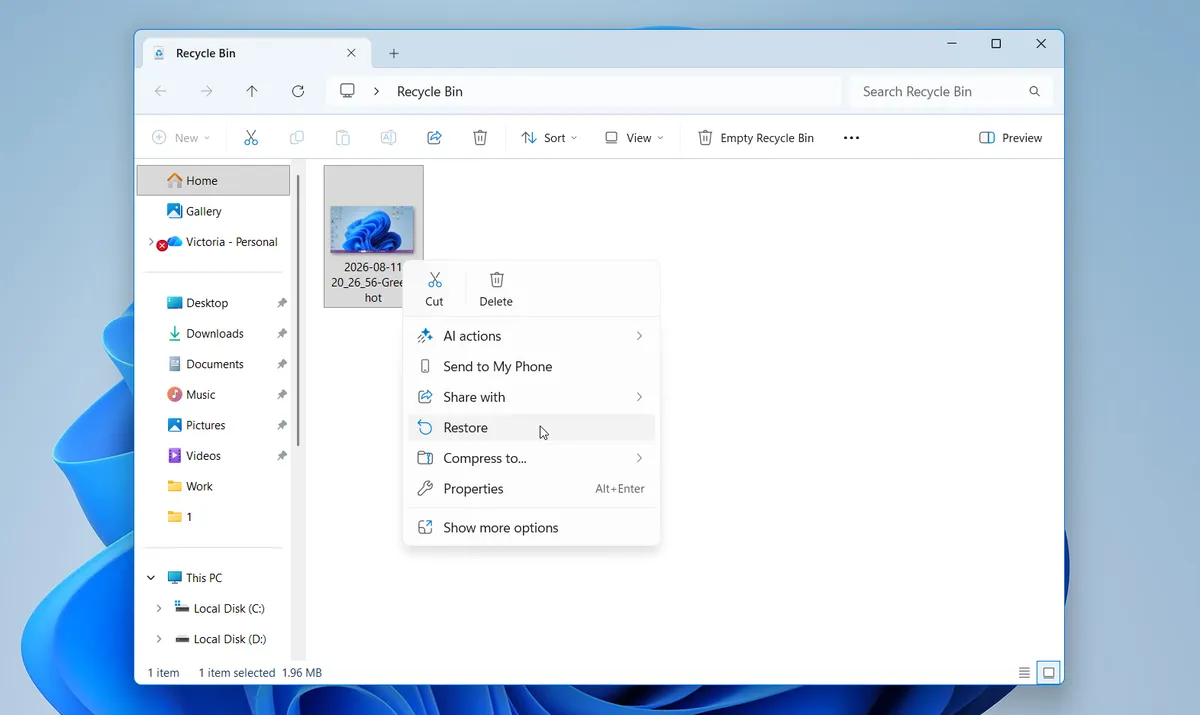This screenshot has height=715, width=1200.
Task: Select the deleted screenshot thumbnail
Action: click(373, 228)
